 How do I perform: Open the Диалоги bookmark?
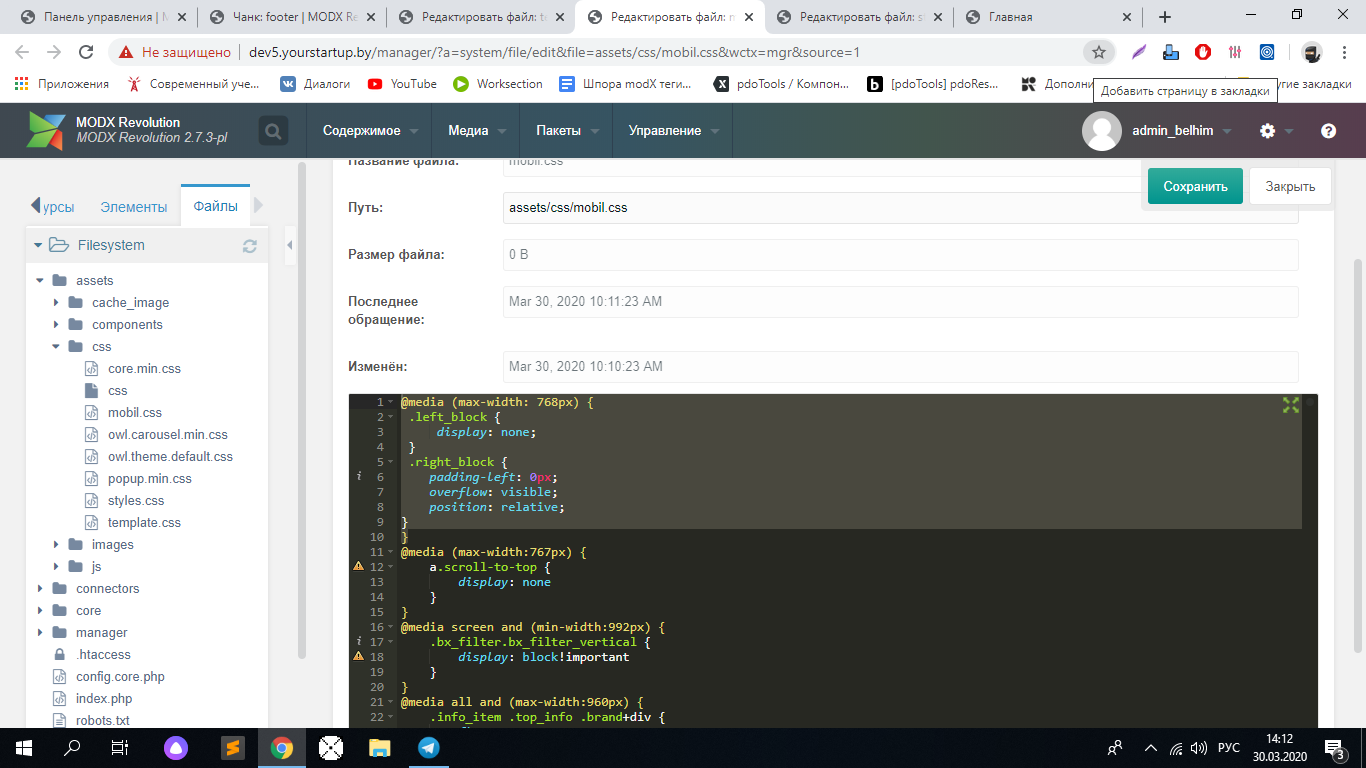[x=315, y=84]
